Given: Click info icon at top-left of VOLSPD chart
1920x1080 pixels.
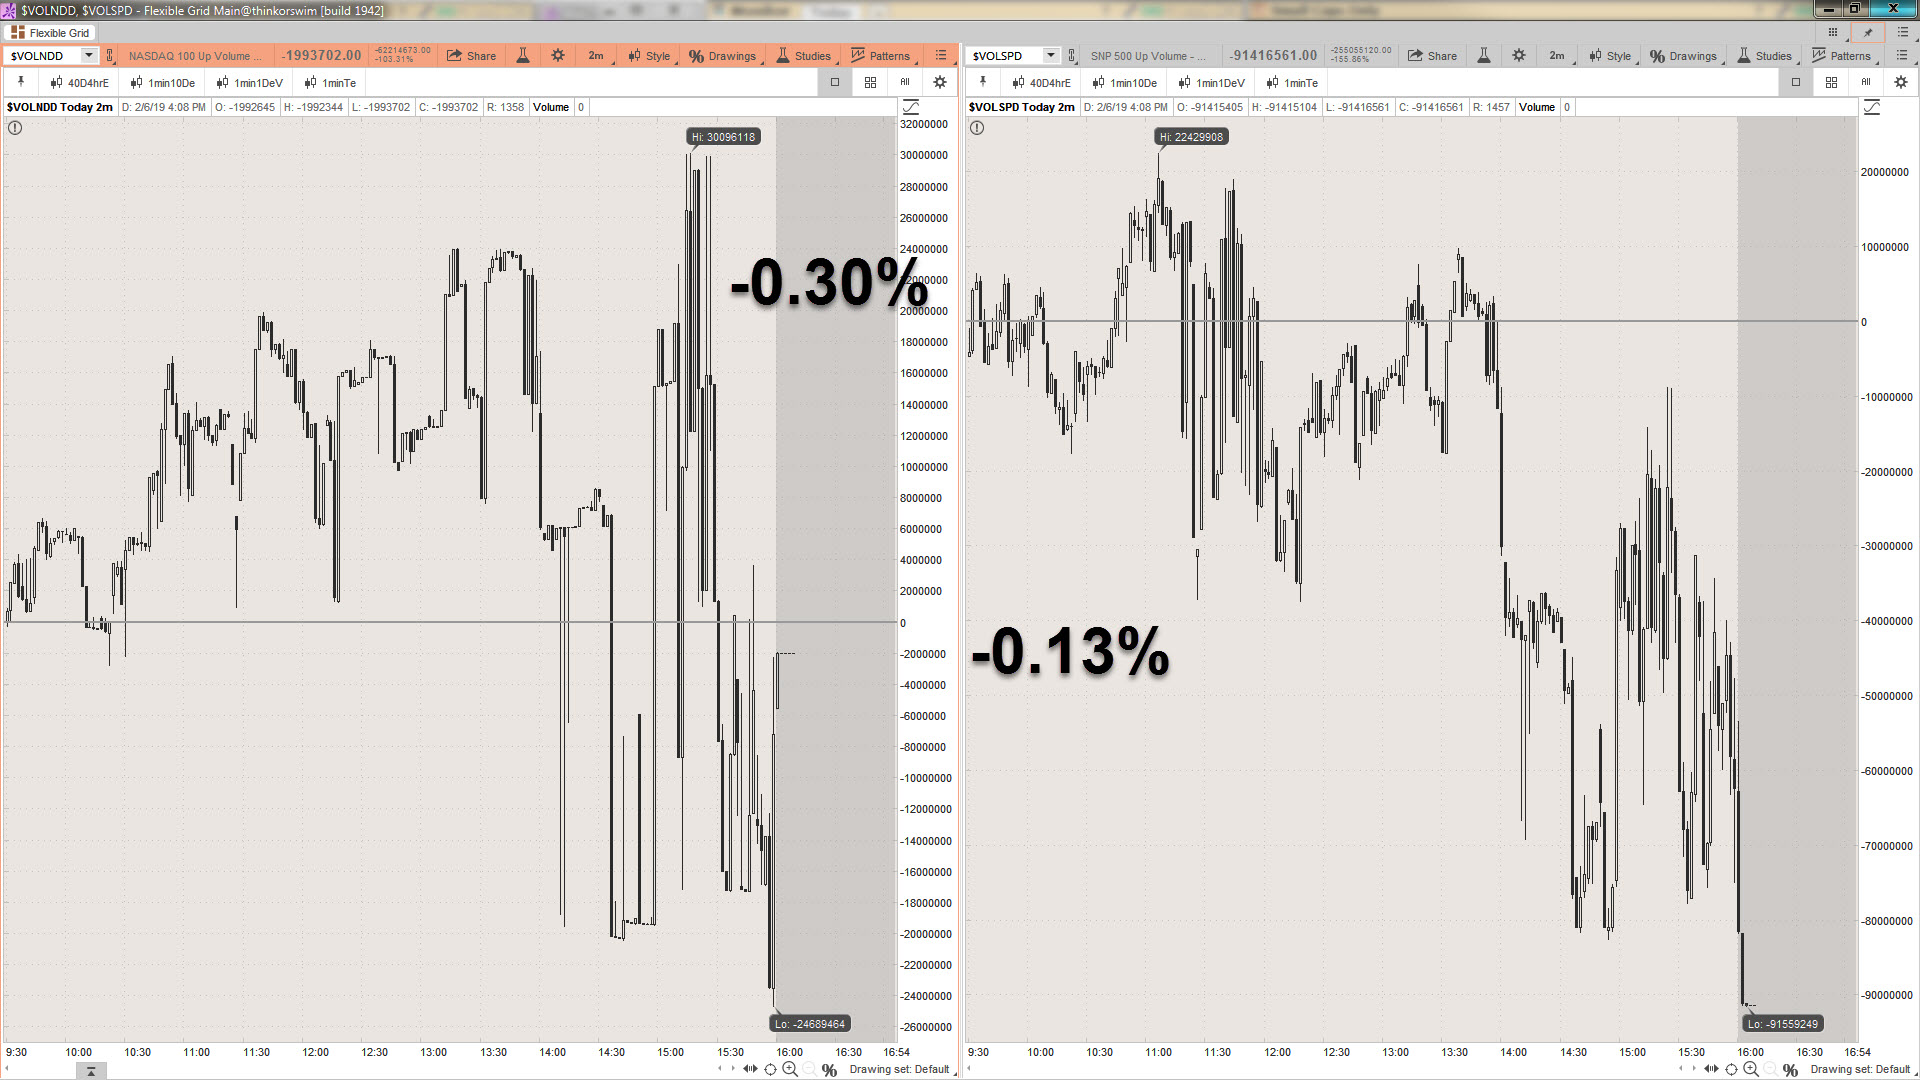Looking at the screenshot, I should 977,128.
